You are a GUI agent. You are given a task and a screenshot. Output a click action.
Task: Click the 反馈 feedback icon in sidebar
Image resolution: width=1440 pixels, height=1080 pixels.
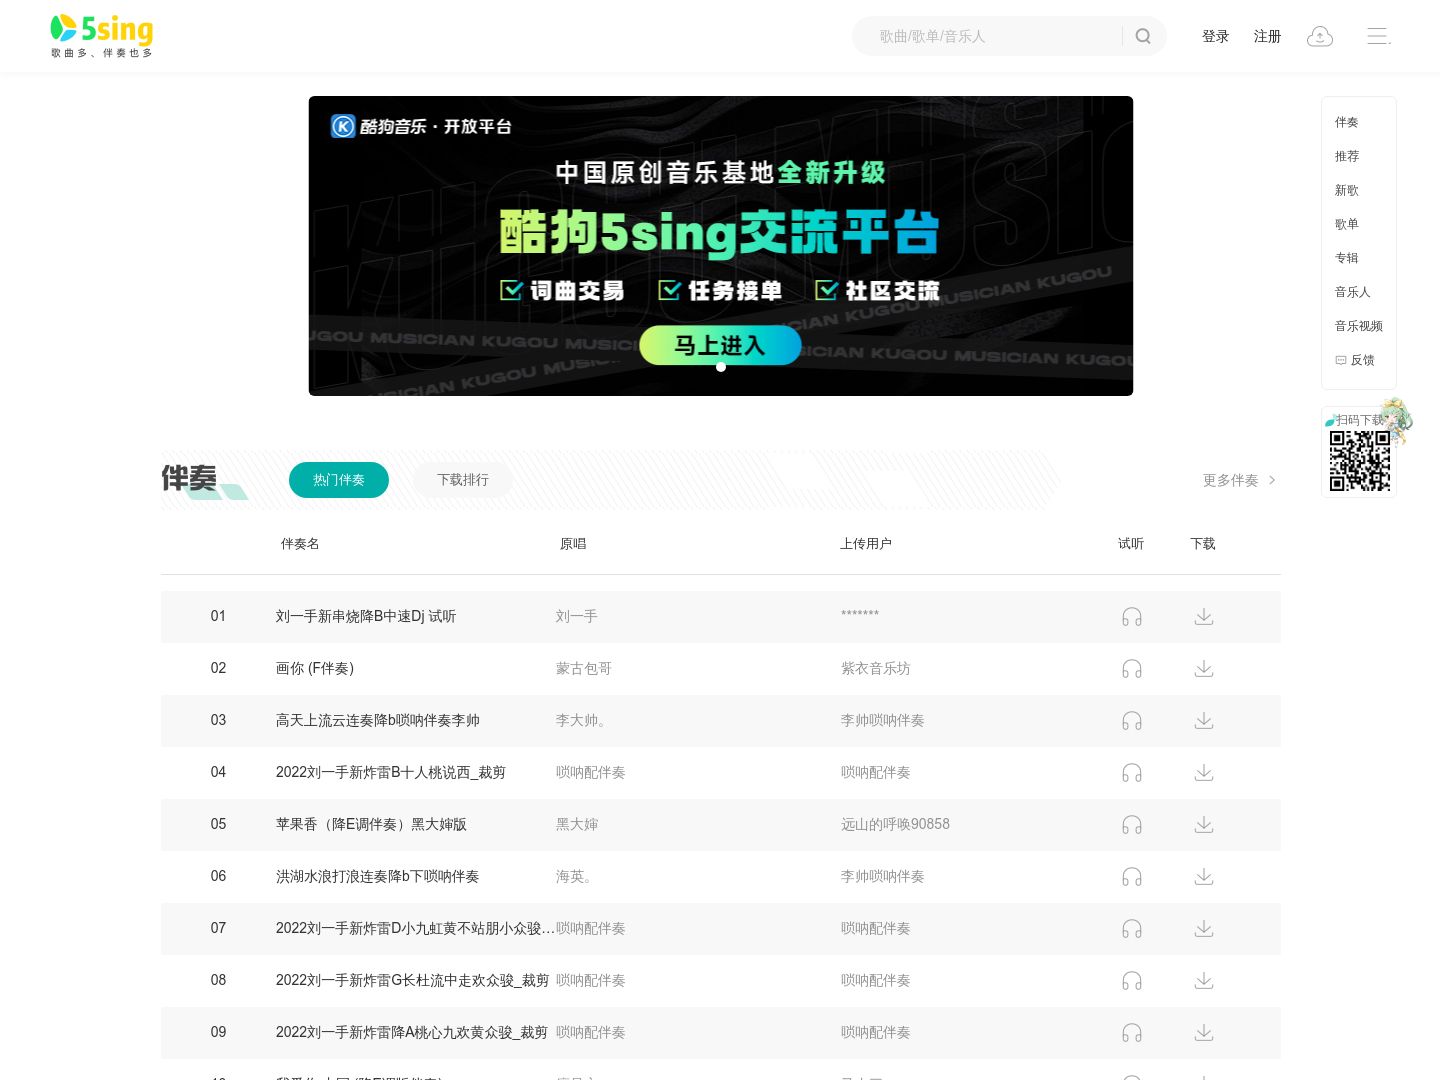[x=1341, y=360]
